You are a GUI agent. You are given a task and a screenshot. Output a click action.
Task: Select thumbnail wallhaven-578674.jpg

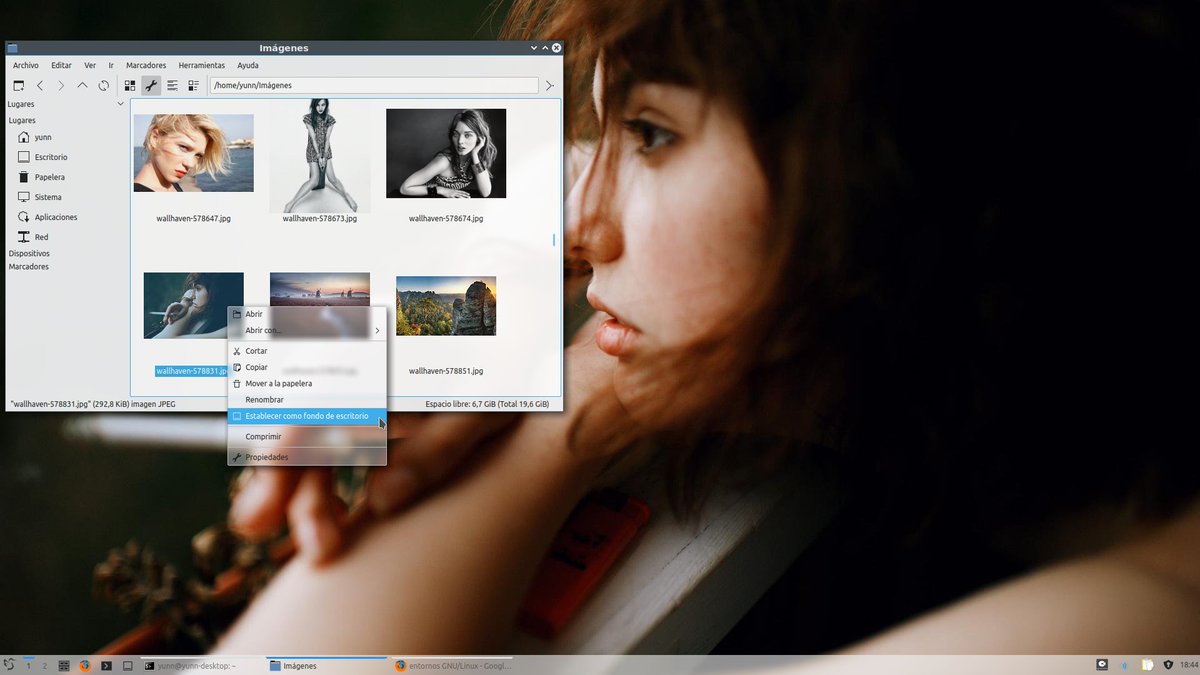coord(446,153)
